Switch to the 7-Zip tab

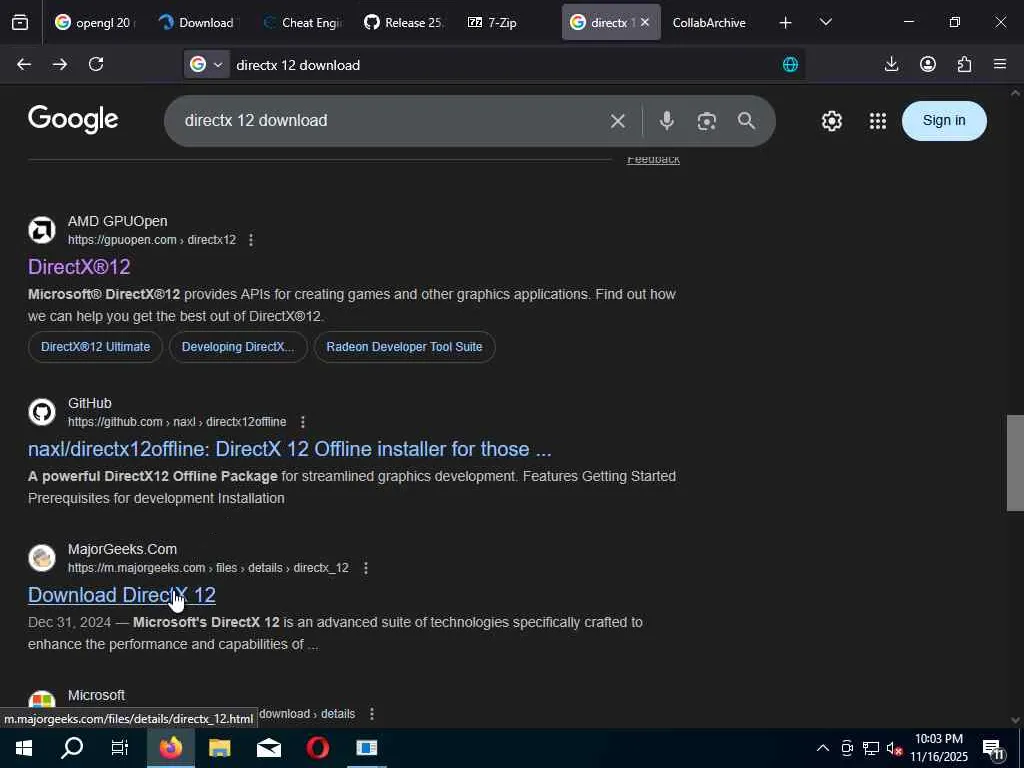(493, 23)
